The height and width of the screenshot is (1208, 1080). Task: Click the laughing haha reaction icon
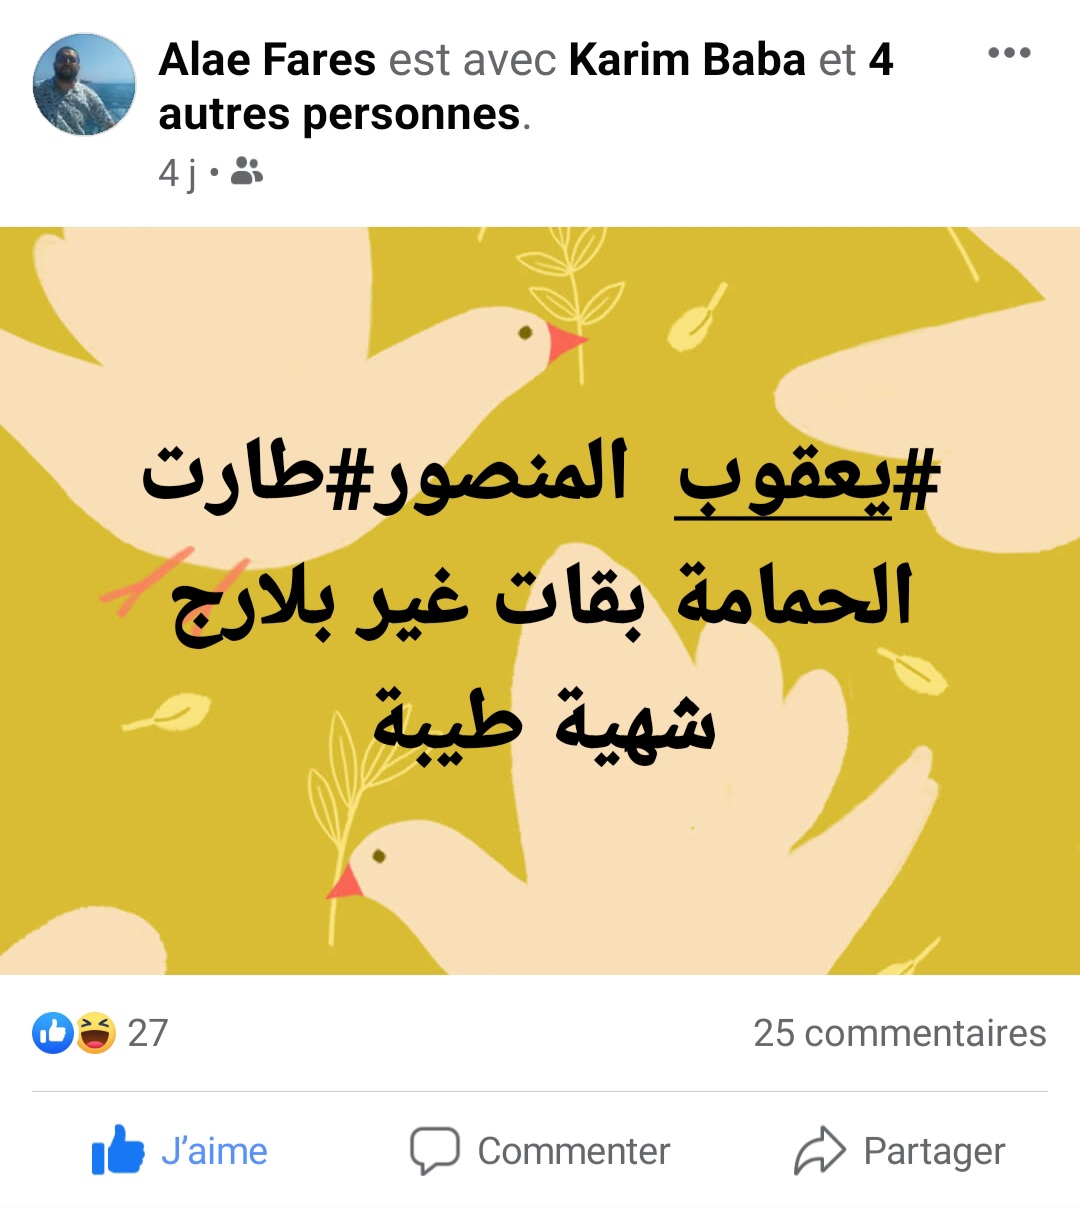tap(95, 1033)
